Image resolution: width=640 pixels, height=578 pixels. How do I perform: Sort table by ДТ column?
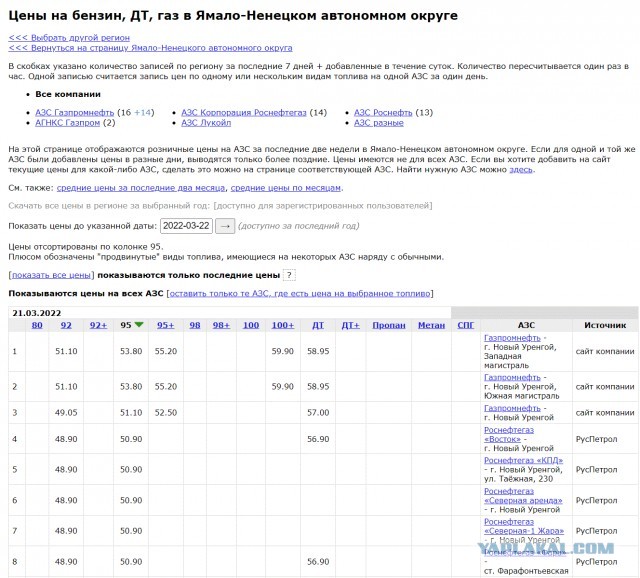pos(318,325)
